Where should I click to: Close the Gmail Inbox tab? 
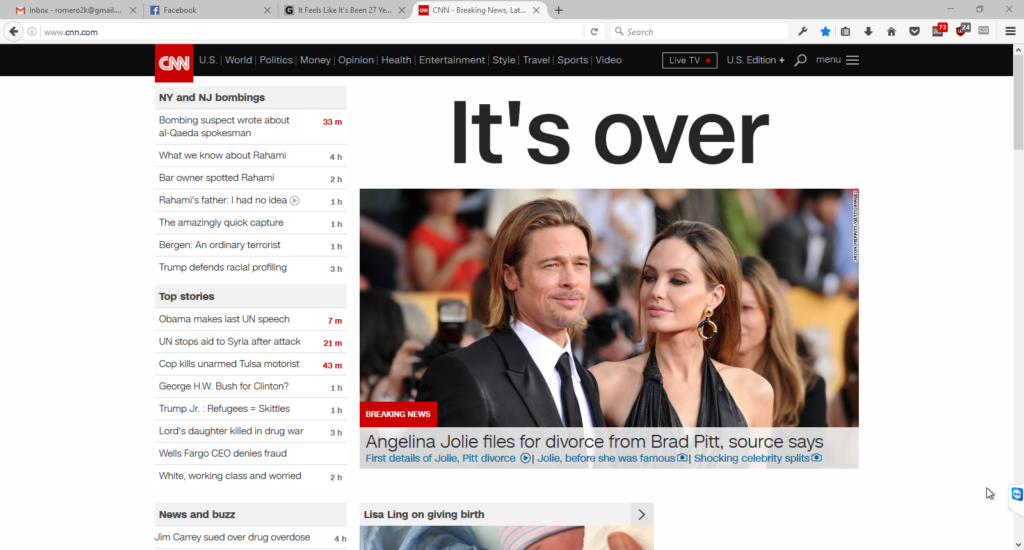point(133,10)
